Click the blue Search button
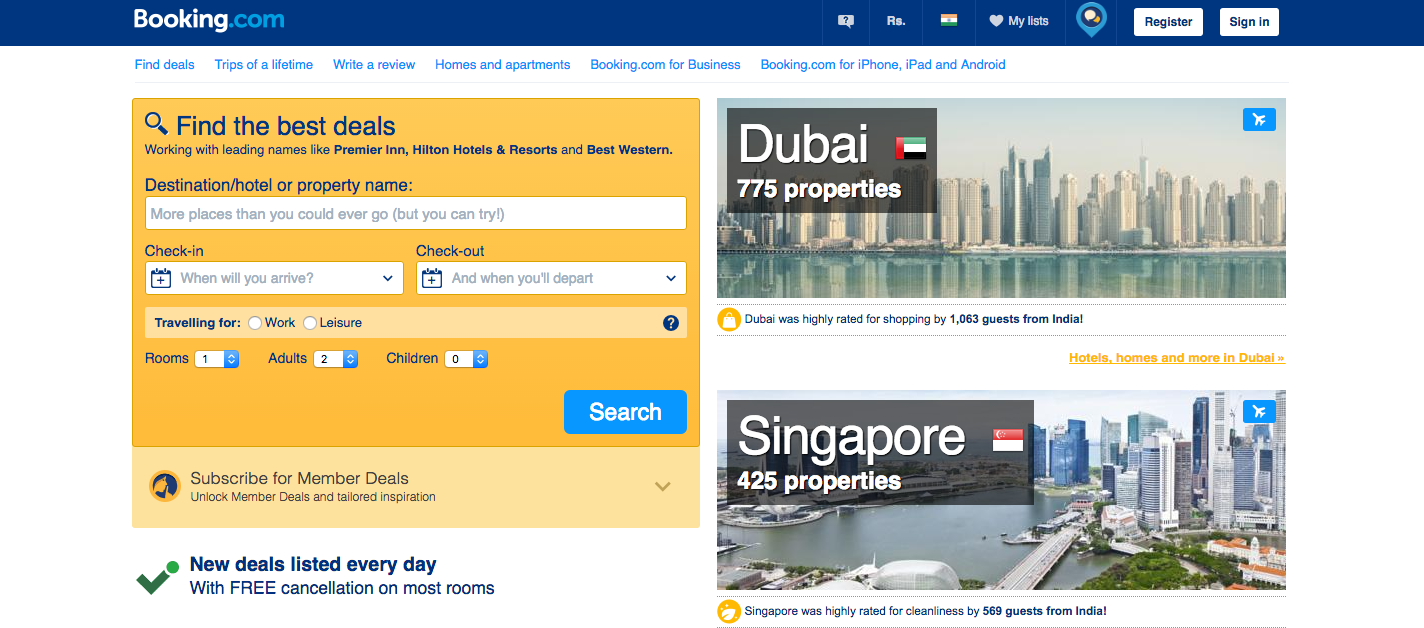The height and width of the screenshot is (628, 1424). coord(625,412)
